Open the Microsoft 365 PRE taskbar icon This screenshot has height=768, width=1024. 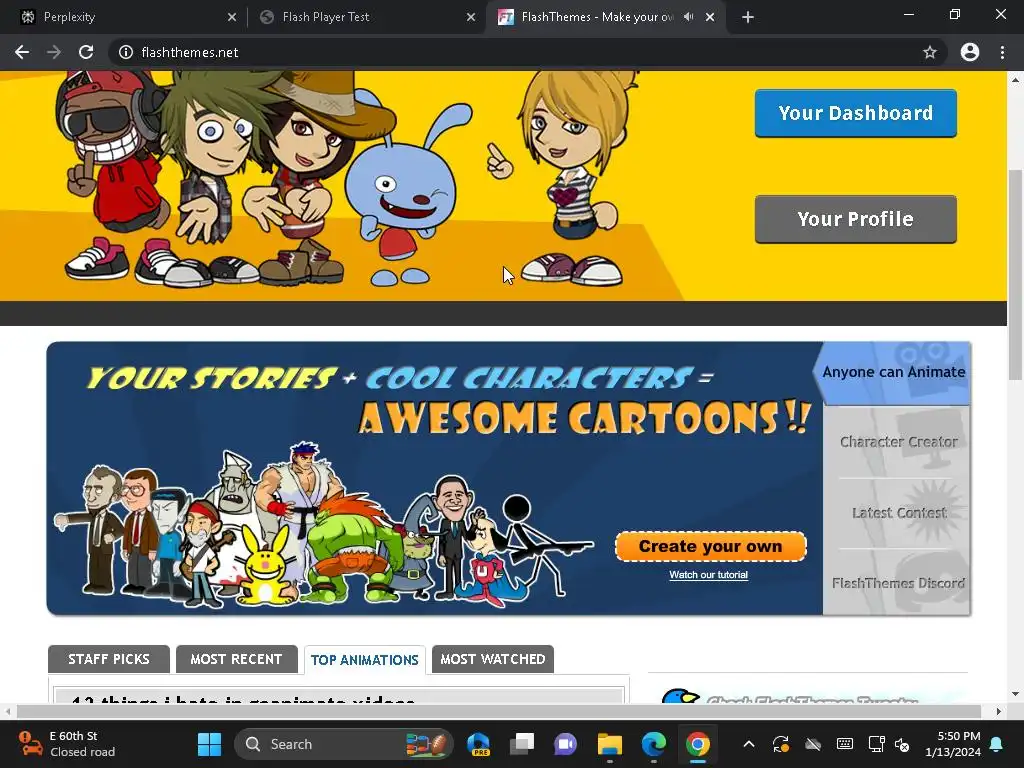[479, 744]
